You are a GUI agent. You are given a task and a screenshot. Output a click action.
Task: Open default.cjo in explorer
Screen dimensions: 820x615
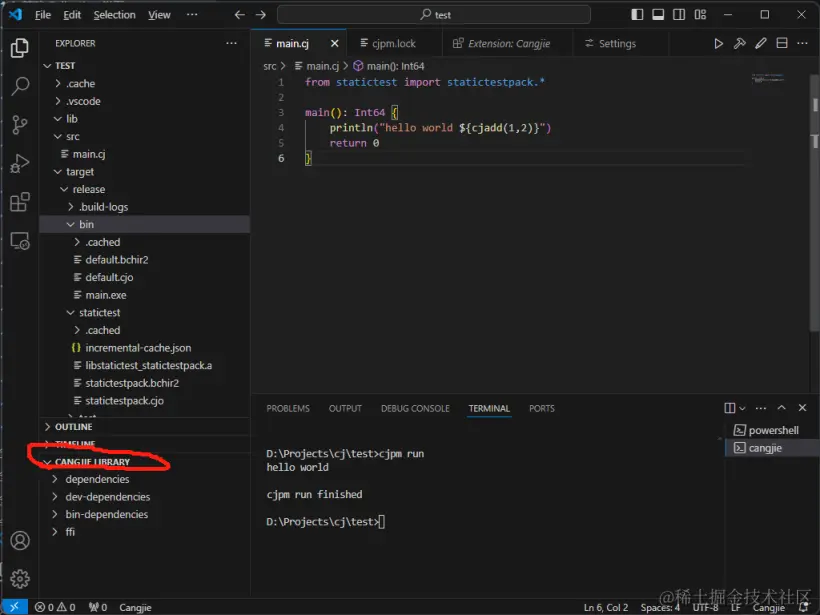click(x=109, y=277)
